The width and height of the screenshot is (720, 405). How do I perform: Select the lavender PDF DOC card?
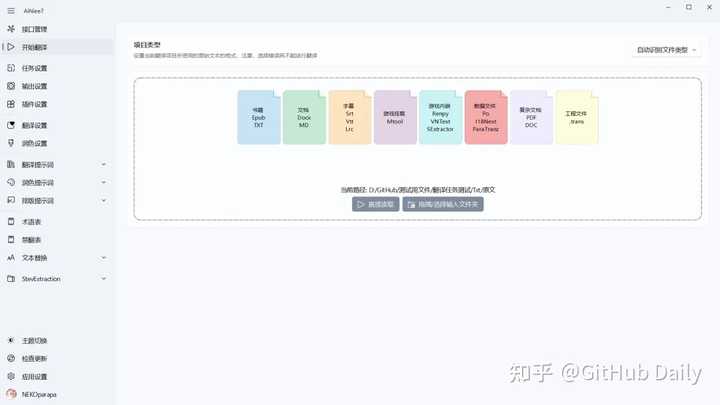[531, 118]
